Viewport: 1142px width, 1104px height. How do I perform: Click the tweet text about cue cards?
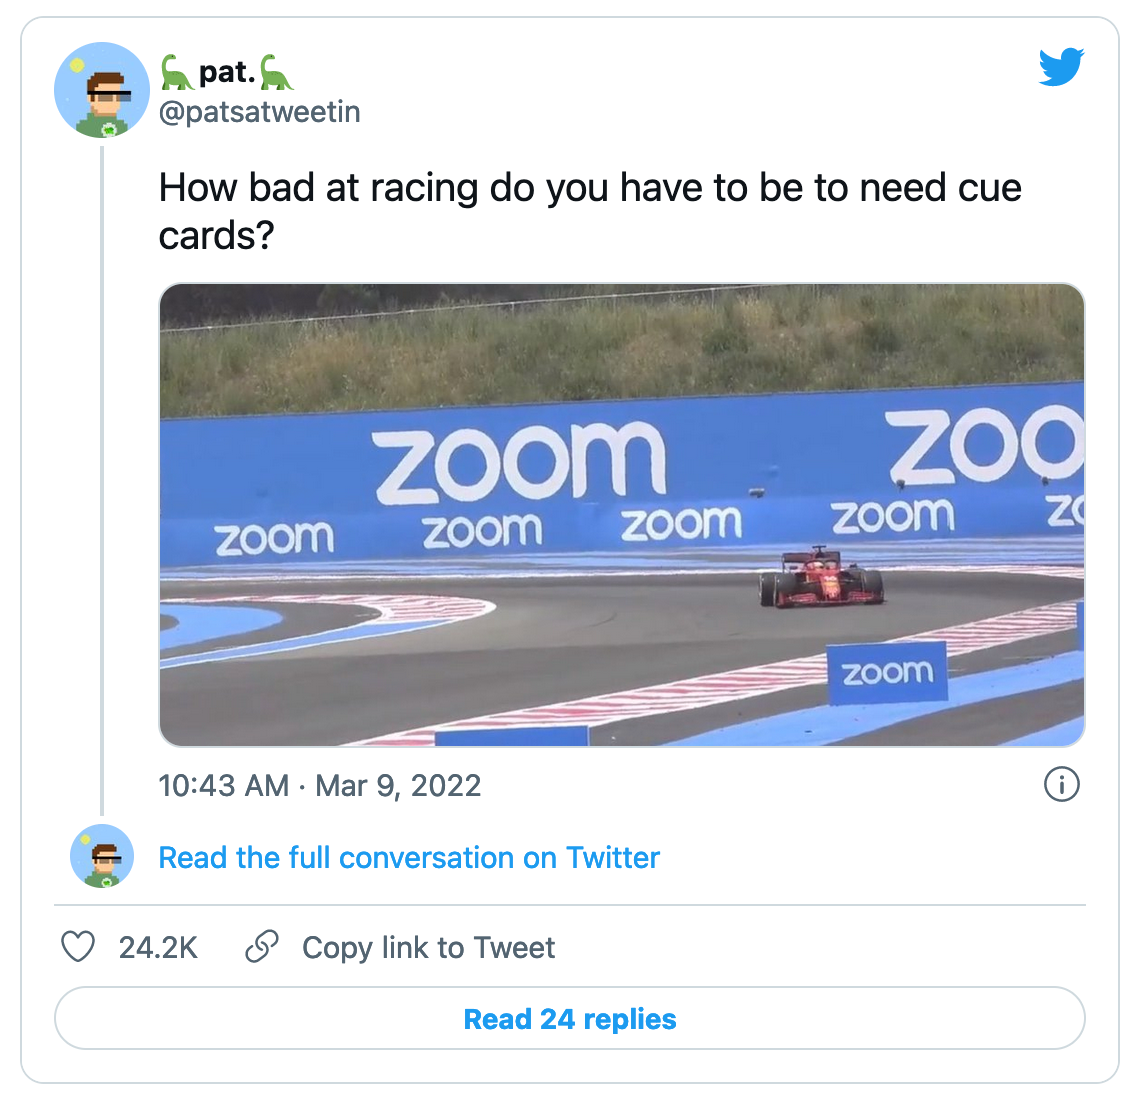(x=590, y=208)
